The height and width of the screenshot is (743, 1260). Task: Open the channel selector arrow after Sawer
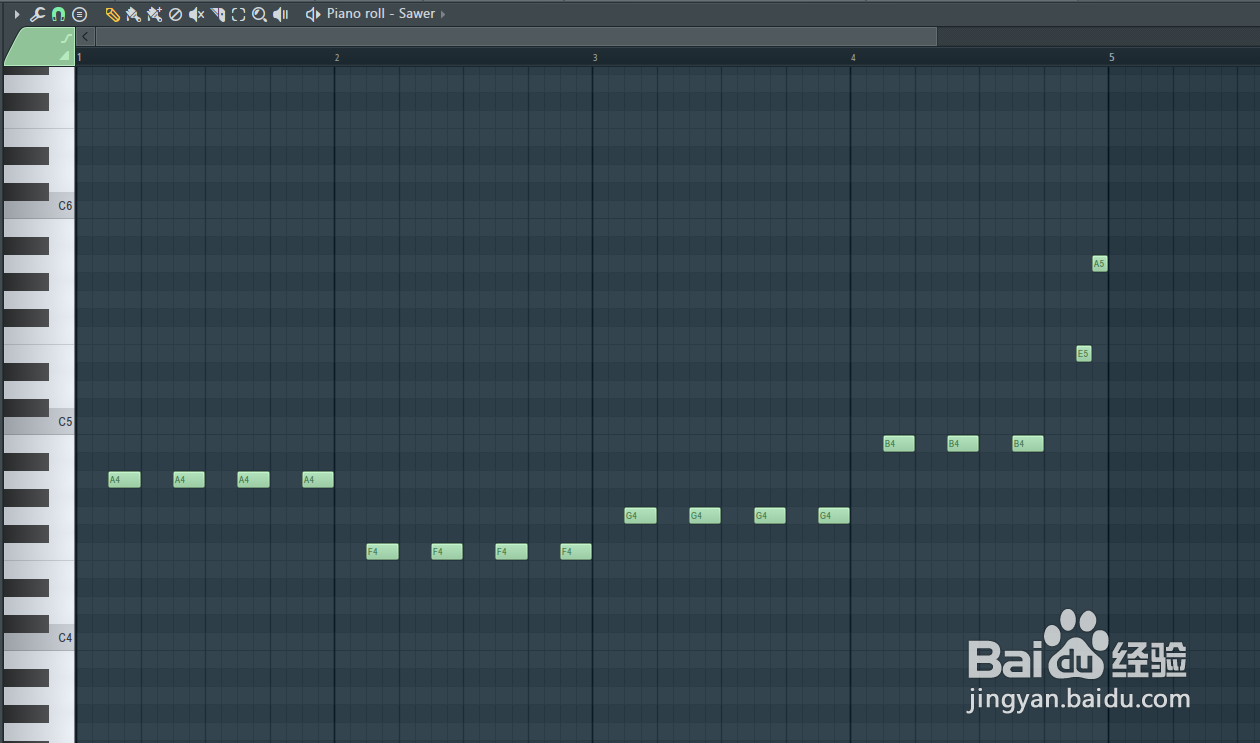(x=440, y=14)
